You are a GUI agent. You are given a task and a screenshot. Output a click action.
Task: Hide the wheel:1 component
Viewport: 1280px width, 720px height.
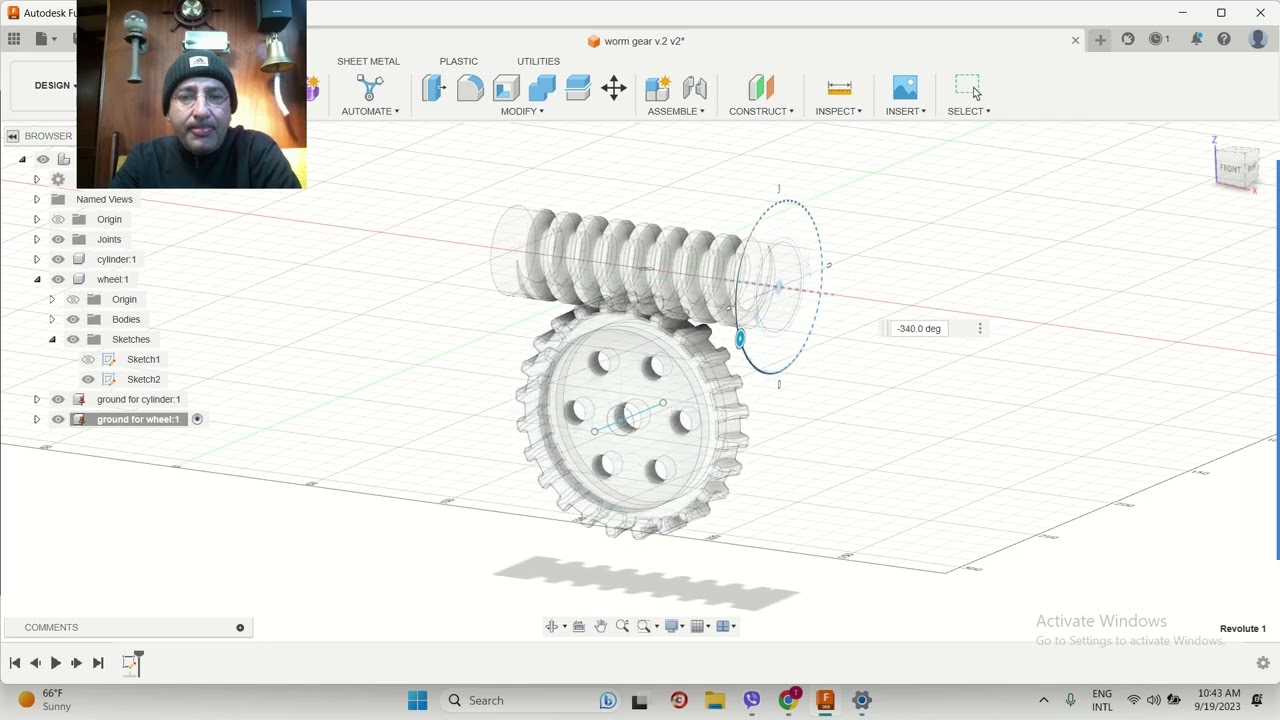click(x=58, y=279)
